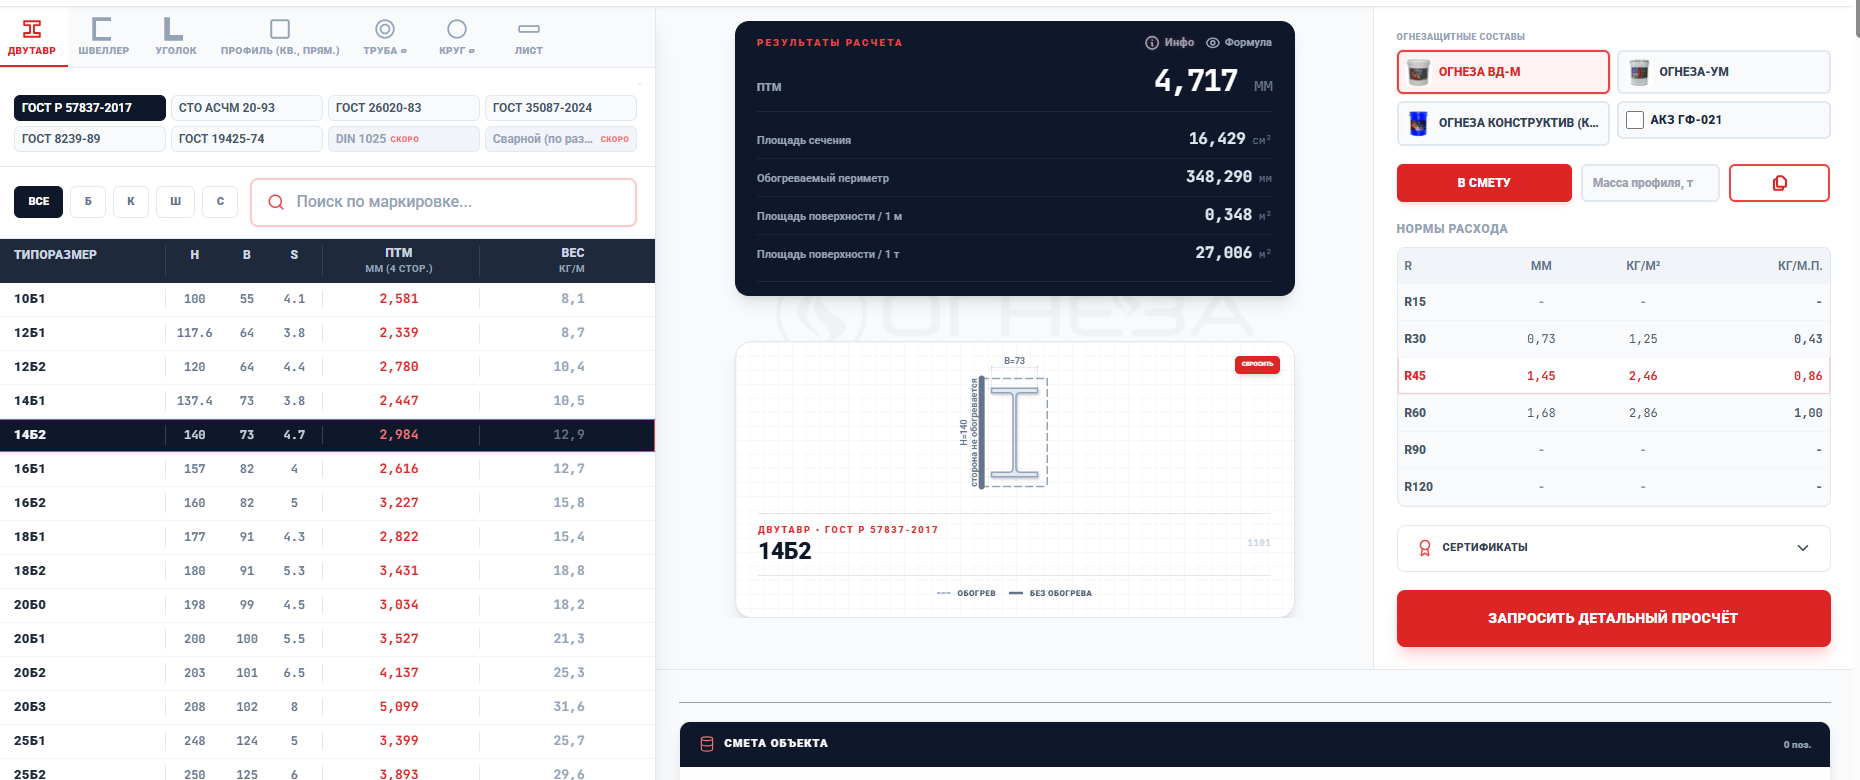Click the I-beam cross-section diagram
Viewport: 1860px width, 780px height.
point(1014,430)
